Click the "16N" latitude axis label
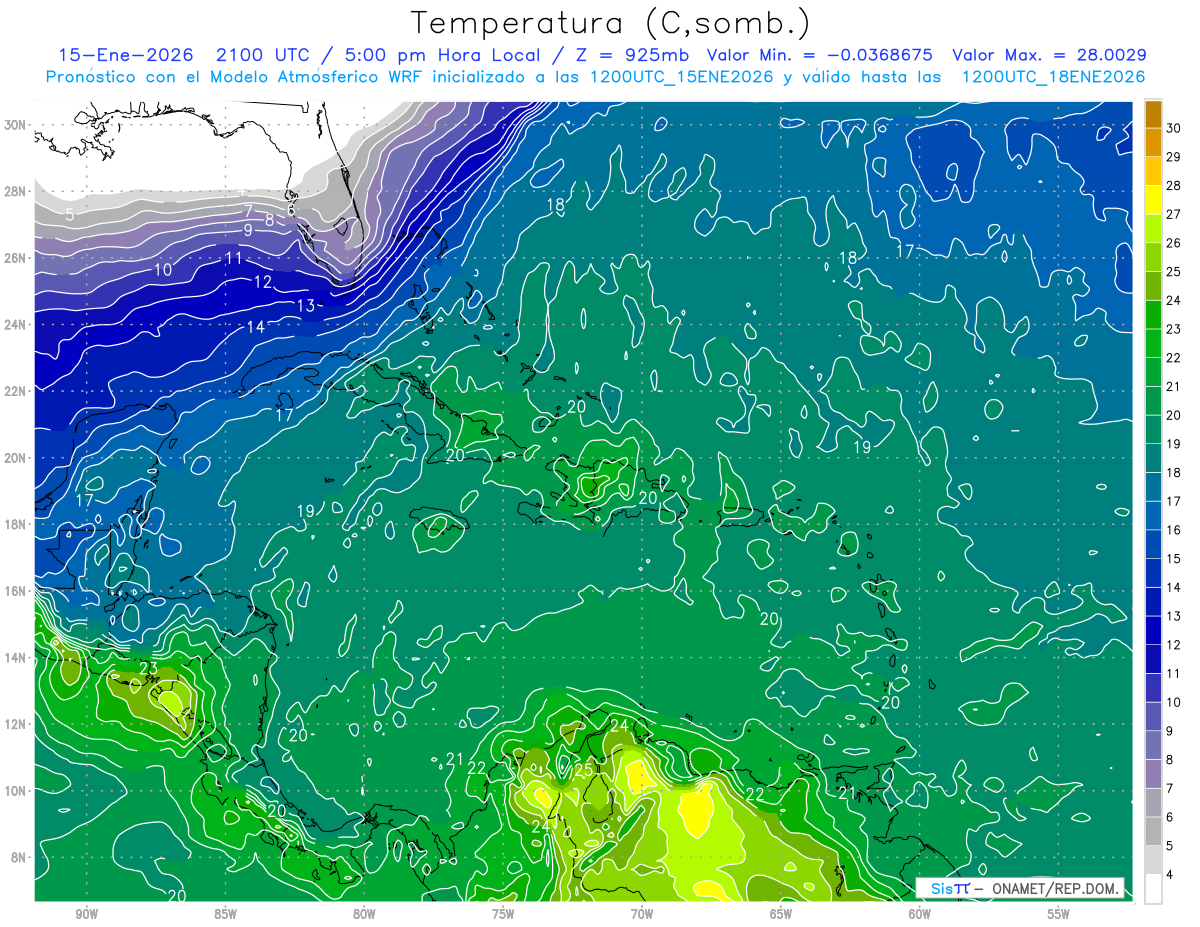The width and height of the screenshot is (1200, 927). coord(15,591)
